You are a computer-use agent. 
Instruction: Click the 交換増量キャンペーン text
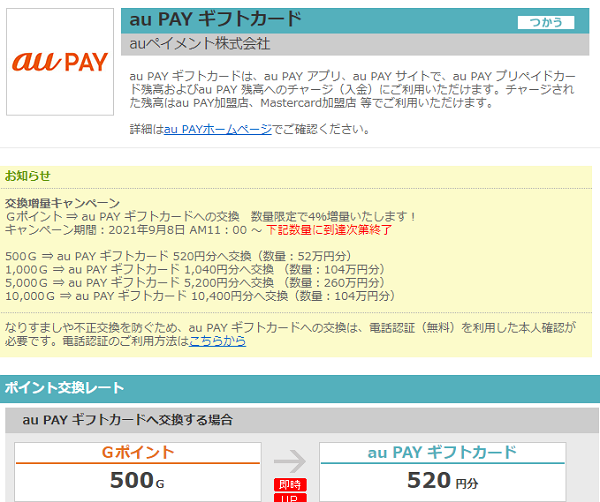coord(62,203)
